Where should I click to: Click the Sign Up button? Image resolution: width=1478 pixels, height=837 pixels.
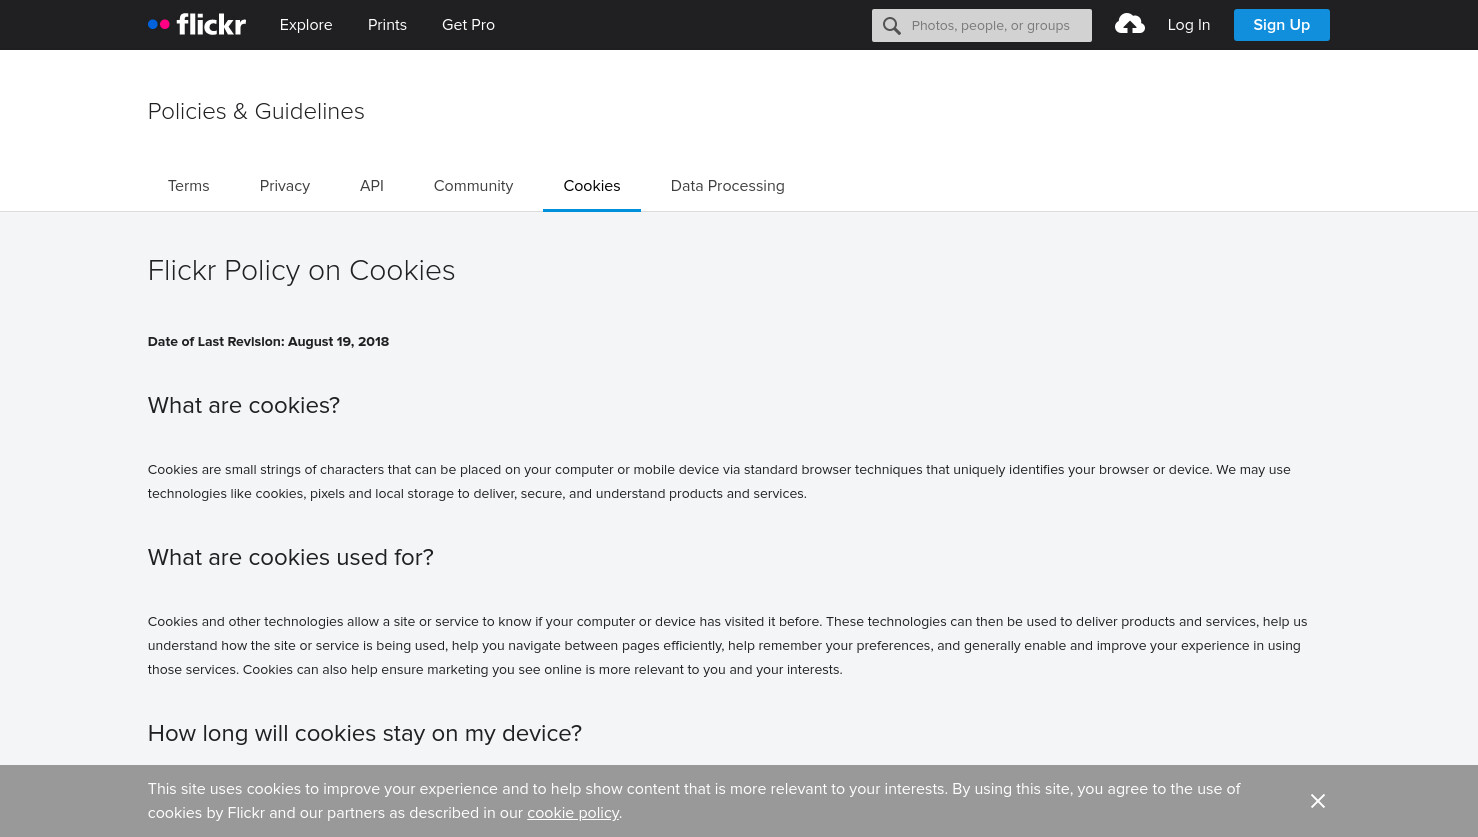[1282, 25]
